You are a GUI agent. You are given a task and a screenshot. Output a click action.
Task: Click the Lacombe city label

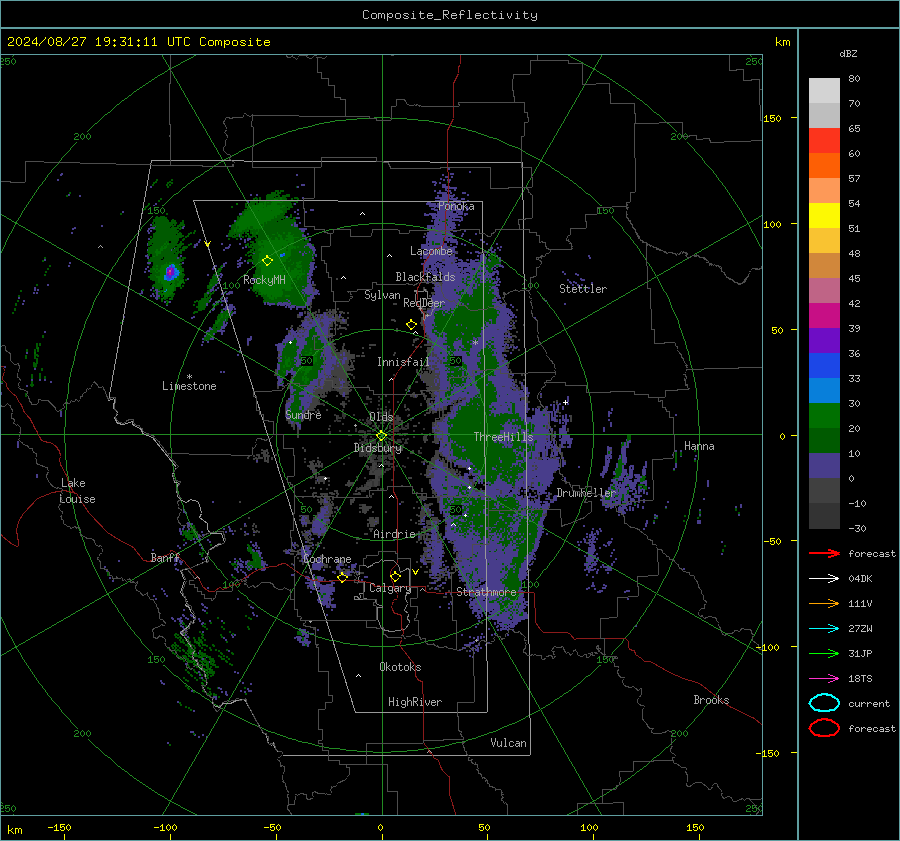pyautogui.click(x=431, y=251)
